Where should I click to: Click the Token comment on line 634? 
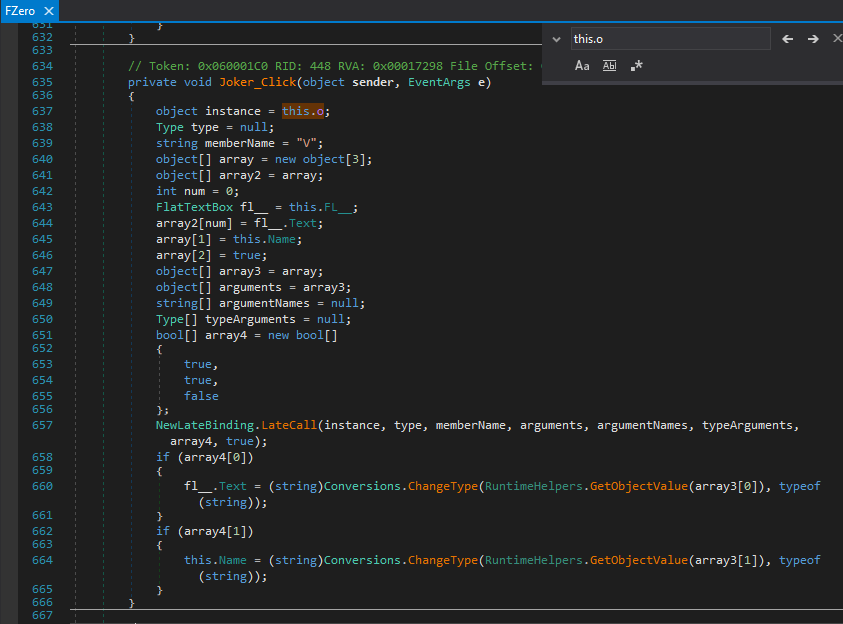[333, 66]
